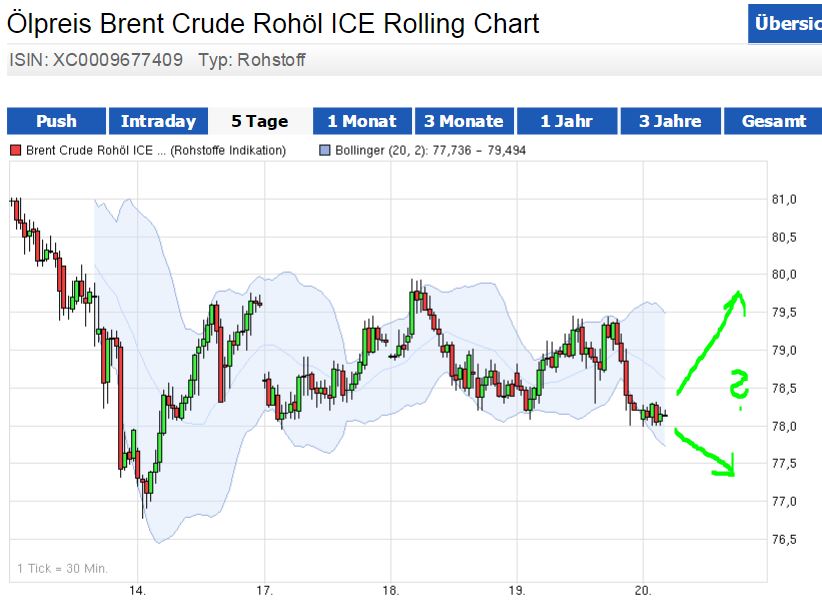The width and height of the screenshot is (822, 603).
Task: Click the green downward arrow annotation
Action: 709,453
